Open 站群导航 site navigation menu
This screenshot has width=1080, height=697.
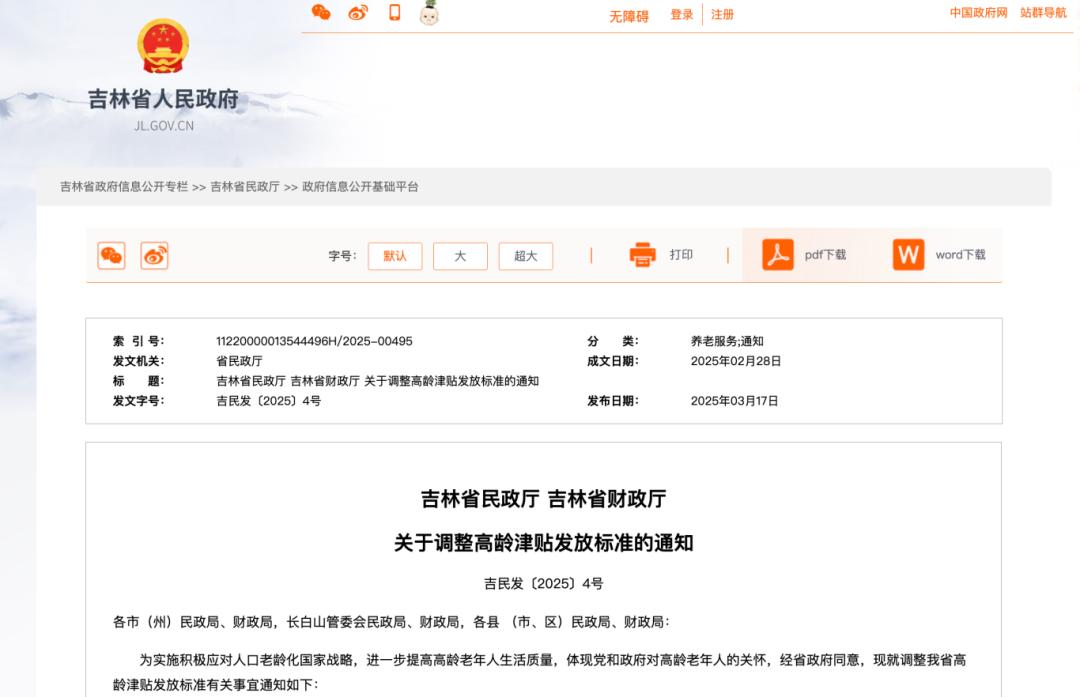[x=1043, y=13]
